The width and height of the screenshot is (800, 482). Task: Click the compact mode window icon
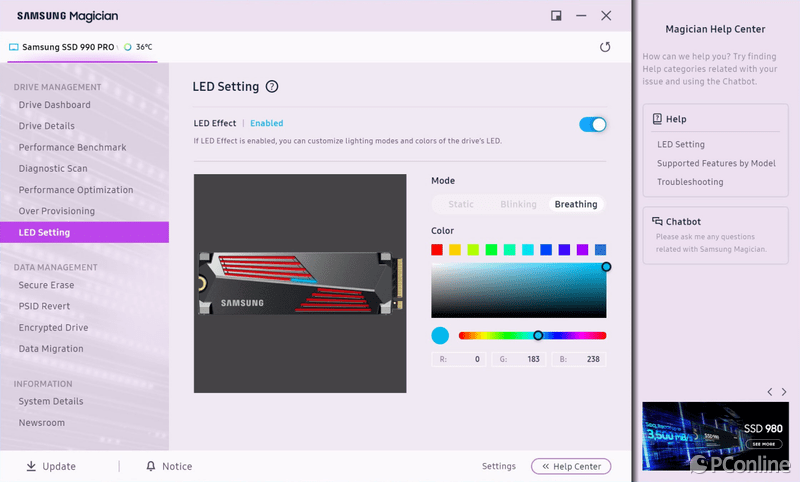[x=556, y=15]
